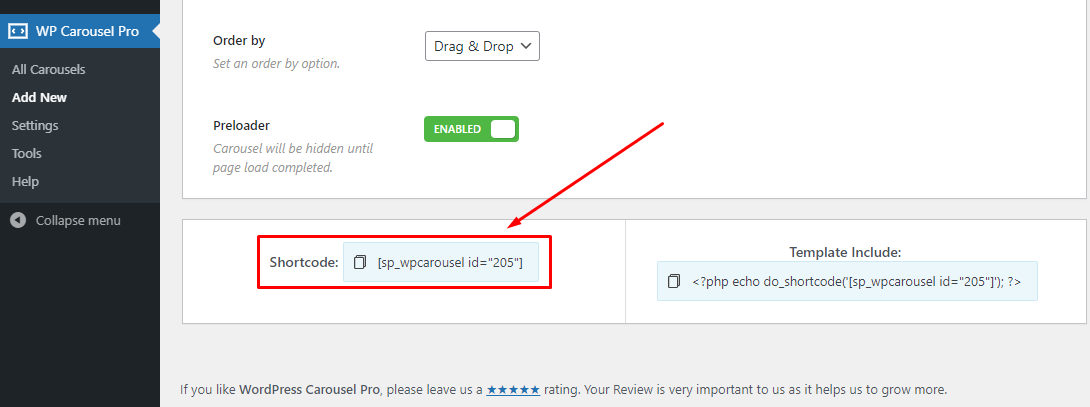Click the copy icon beside the shortcode

point(360,262)
